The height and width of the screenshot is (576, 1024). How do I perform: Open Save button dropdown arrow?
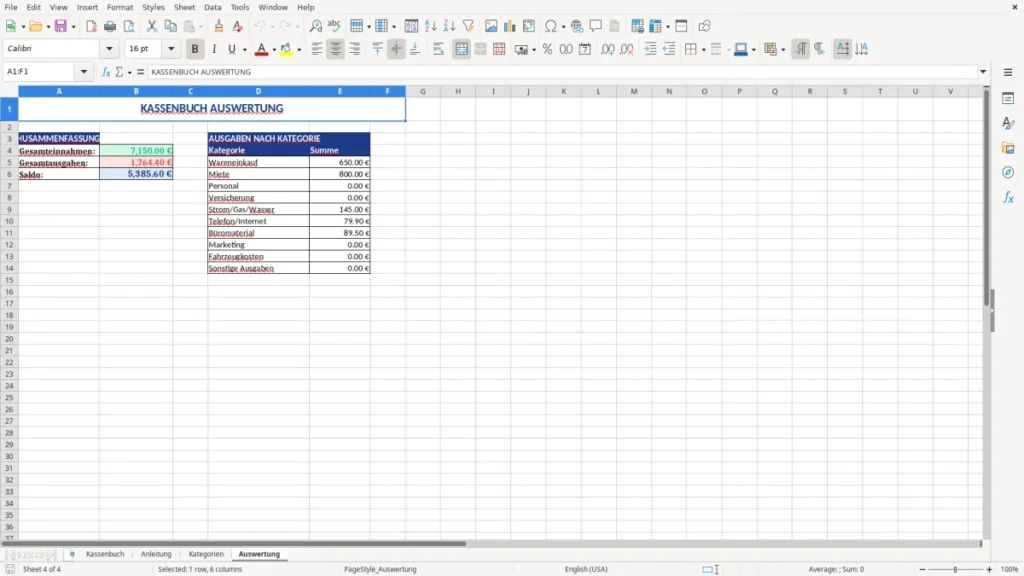coord(73,27)
